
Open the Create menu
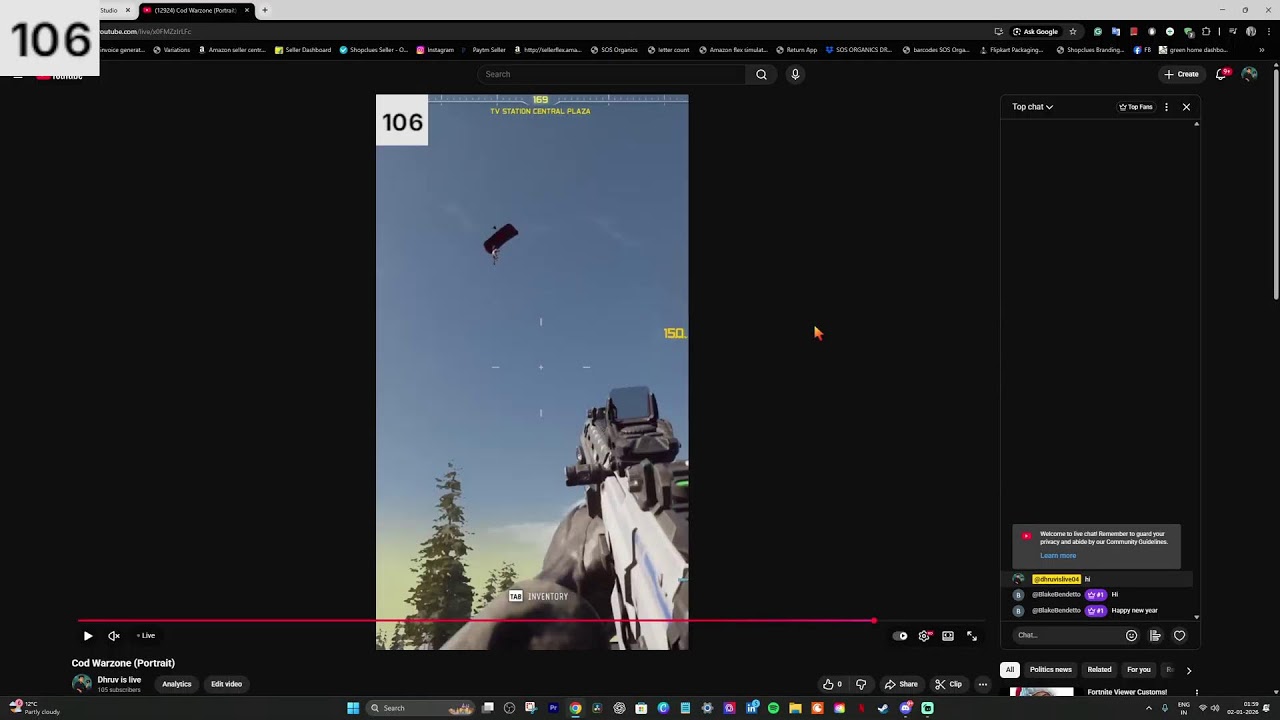pyautogui.click(x=1181, y=74)
